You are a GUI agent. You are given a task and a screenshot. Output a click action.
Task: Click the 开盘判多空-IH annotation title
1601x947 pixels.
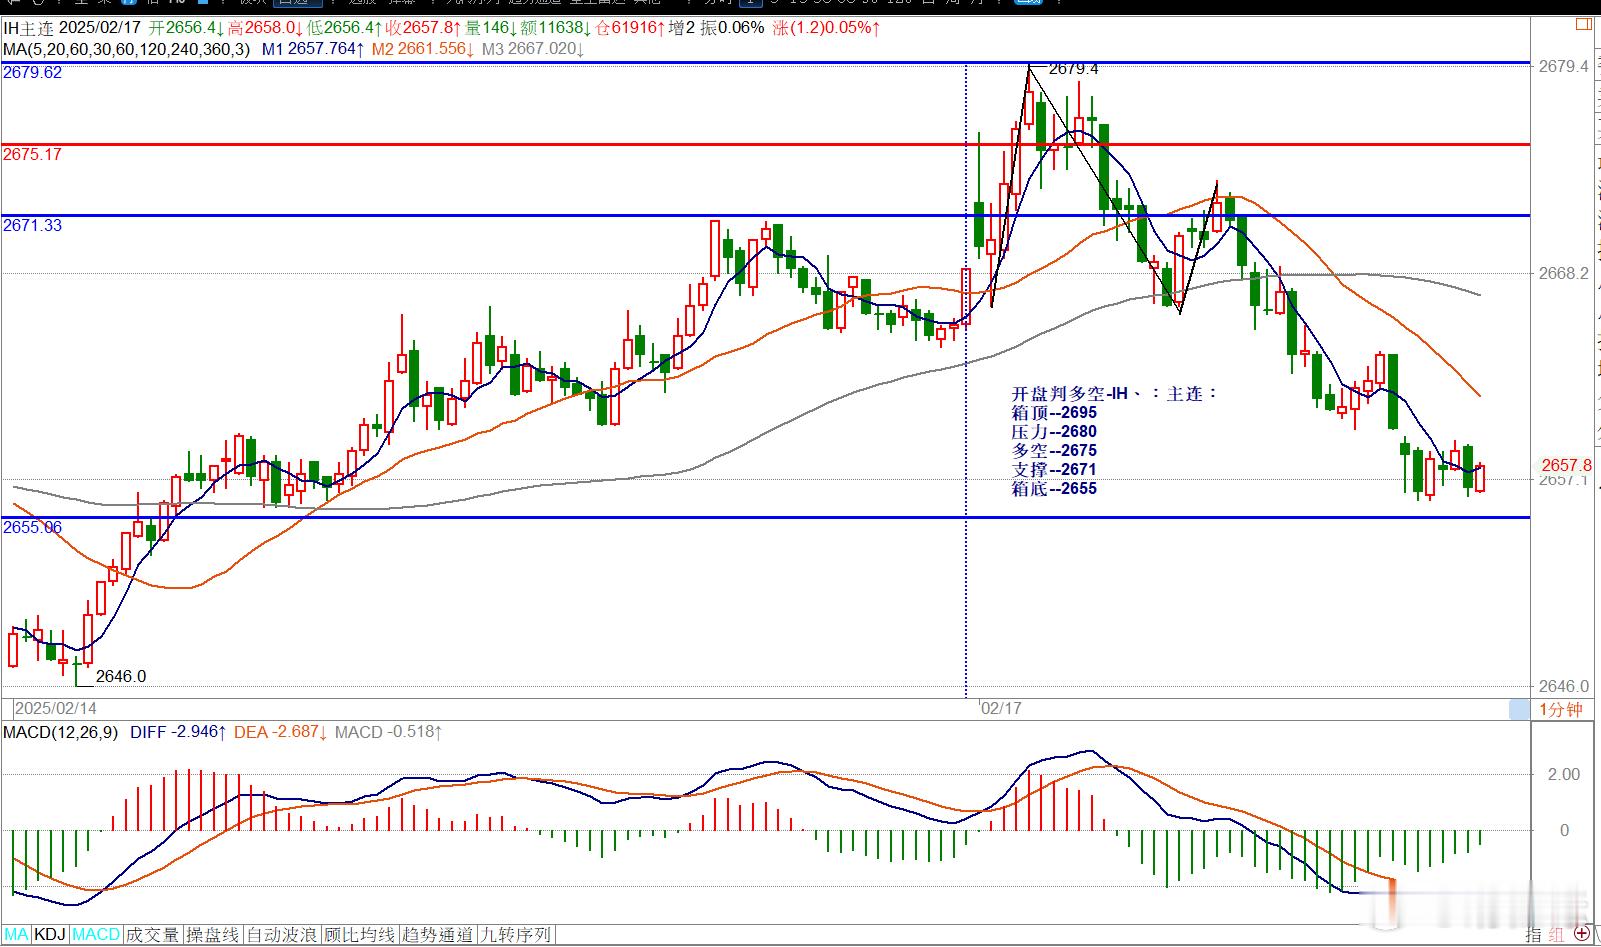pos(1114,394)
